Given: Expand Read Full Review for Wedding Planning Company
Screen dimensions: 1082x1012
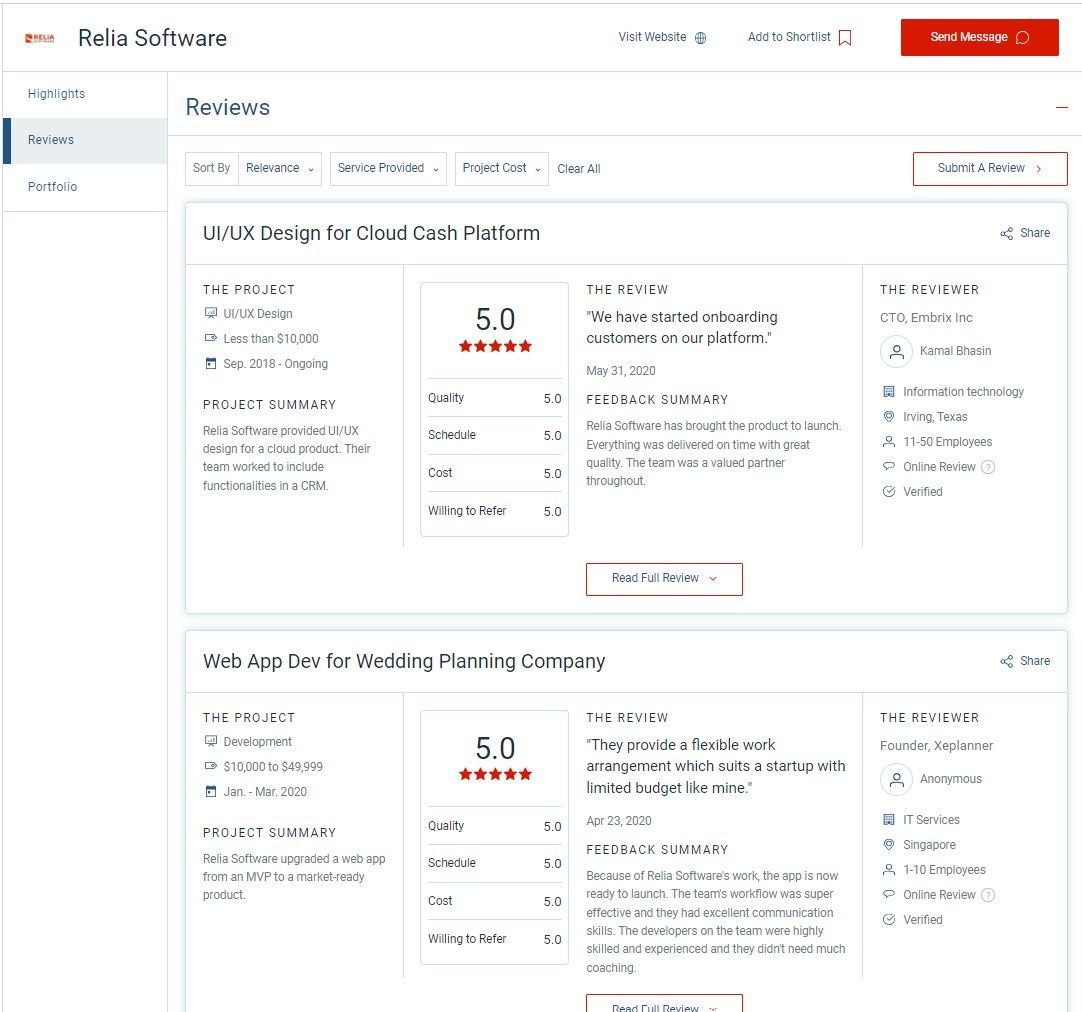Looking at the screenshot, I should (x=664, y=1004).
